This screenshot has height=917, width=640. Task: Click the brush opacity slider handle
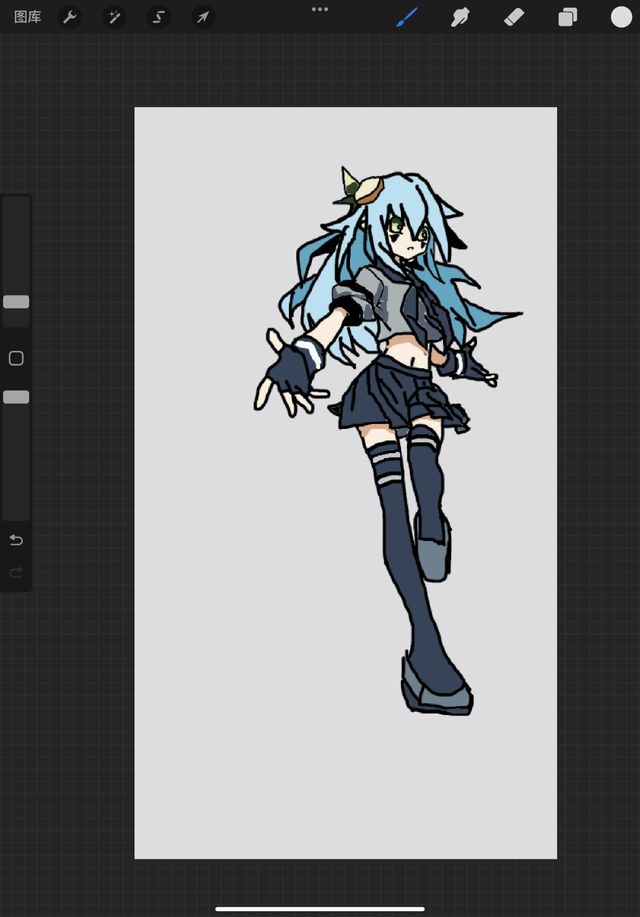tap(16, 397)
